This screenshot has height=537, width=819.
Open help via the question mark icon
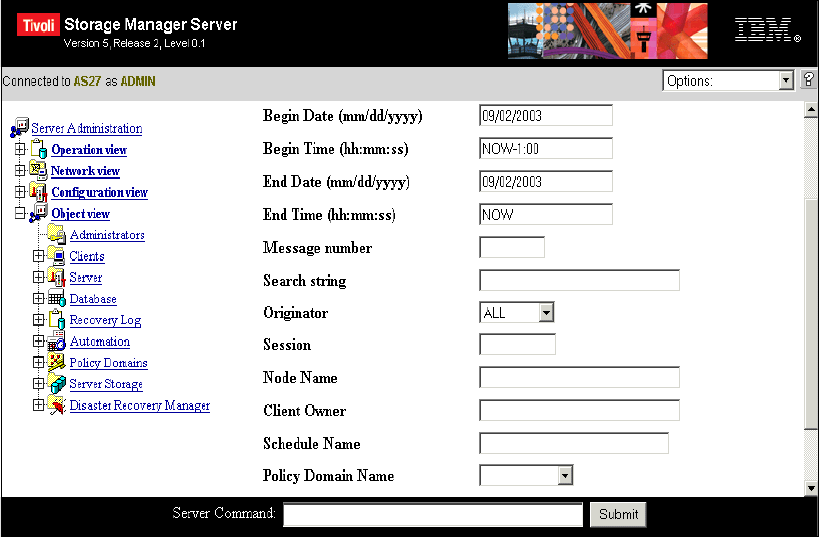pos(809,79)
